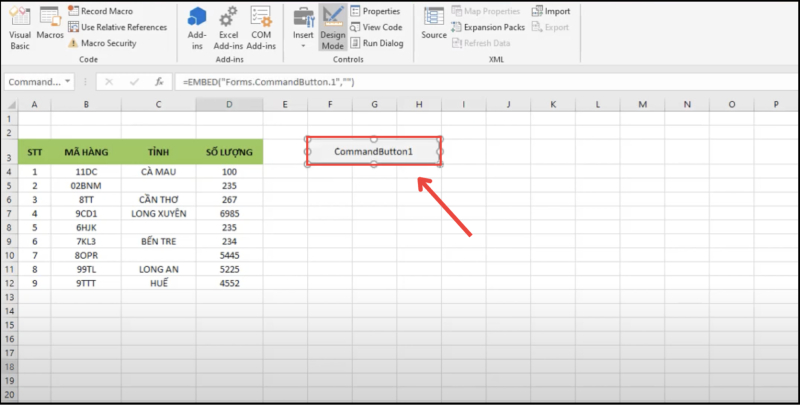This screenshot has height=405, width=800.
Task: Open control Properties
Action: [x=375, y=11]
